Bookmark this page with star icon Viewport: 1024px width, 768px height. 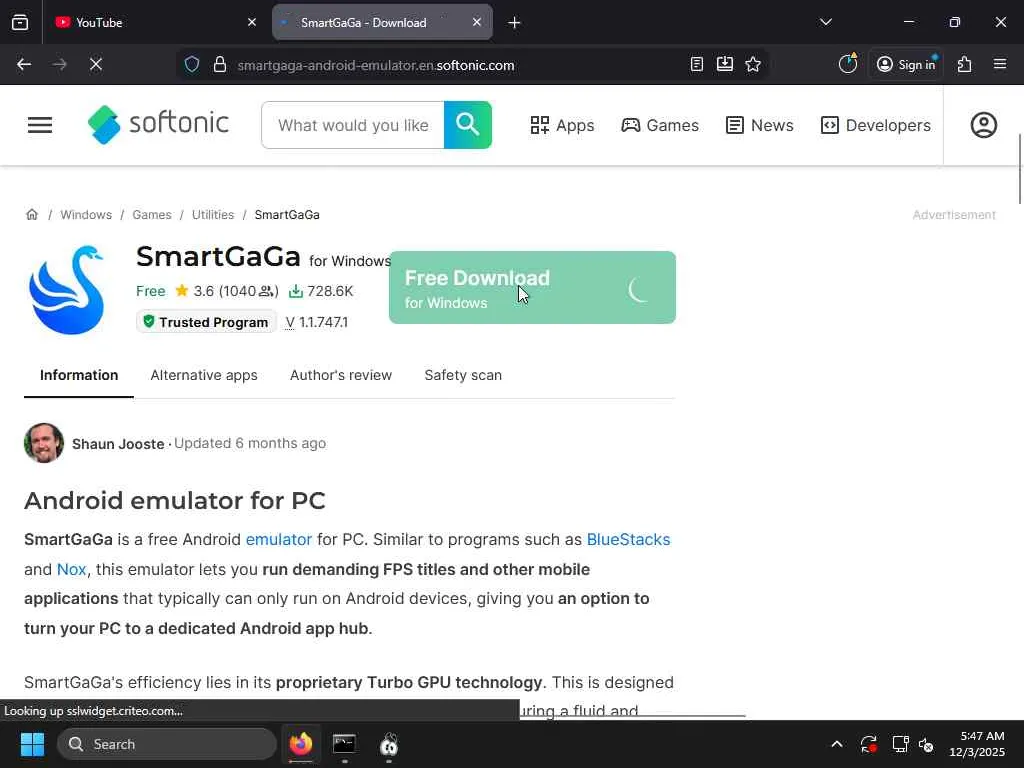(753, 64)
